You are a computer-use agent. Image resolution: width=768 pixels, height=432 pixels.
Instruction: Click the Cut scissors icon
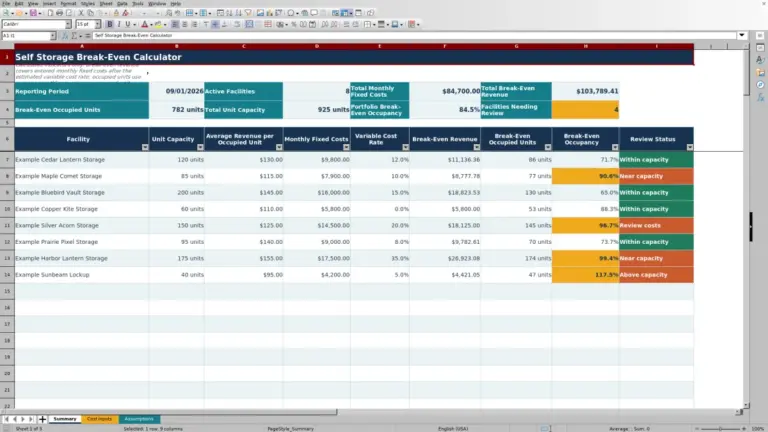(81, 13)
